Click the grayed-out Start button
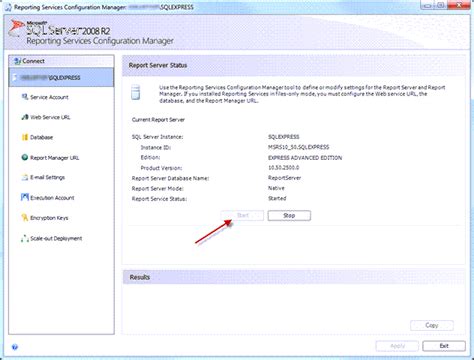 [242, 216]
